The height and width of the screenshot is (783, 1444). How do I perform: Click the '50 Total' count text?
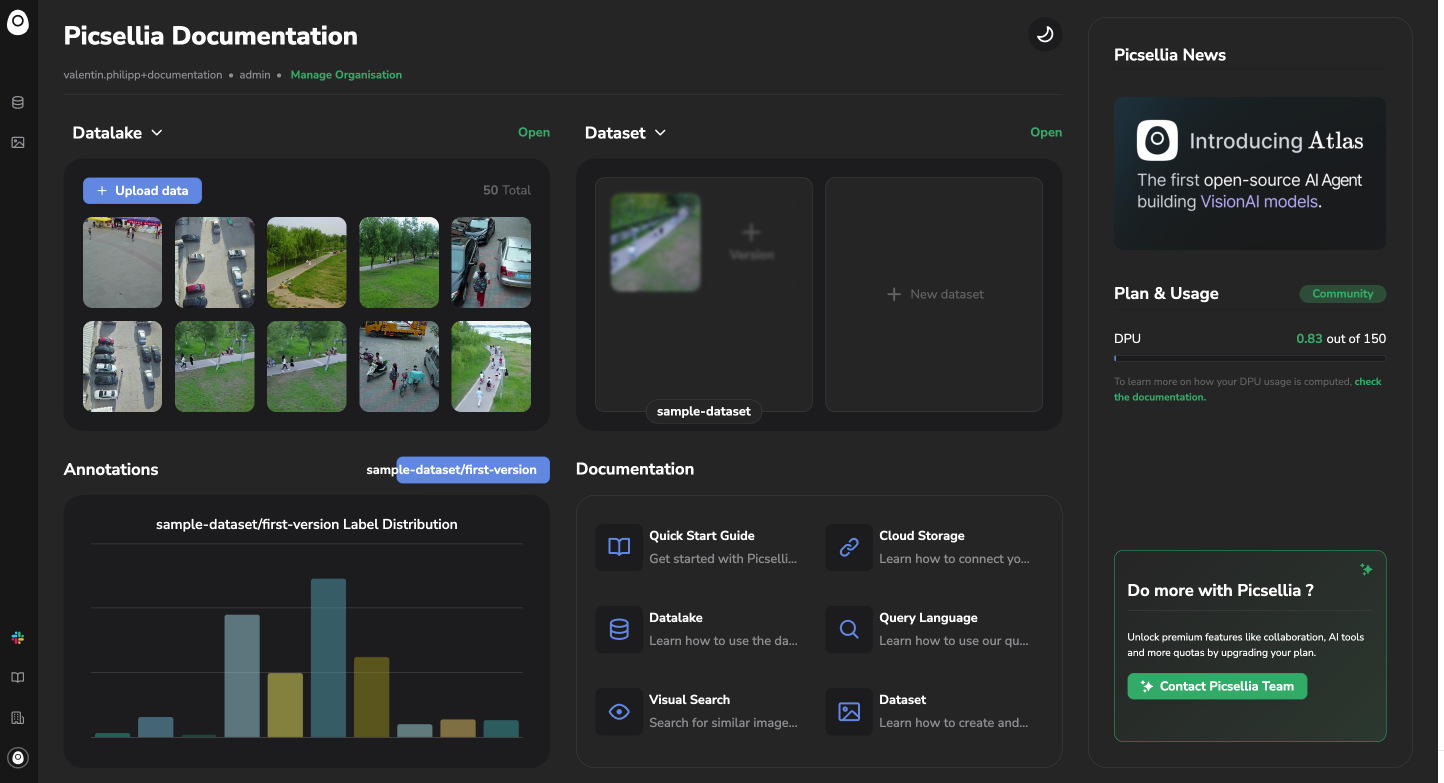pyautogui.click(x=507, y=190)
